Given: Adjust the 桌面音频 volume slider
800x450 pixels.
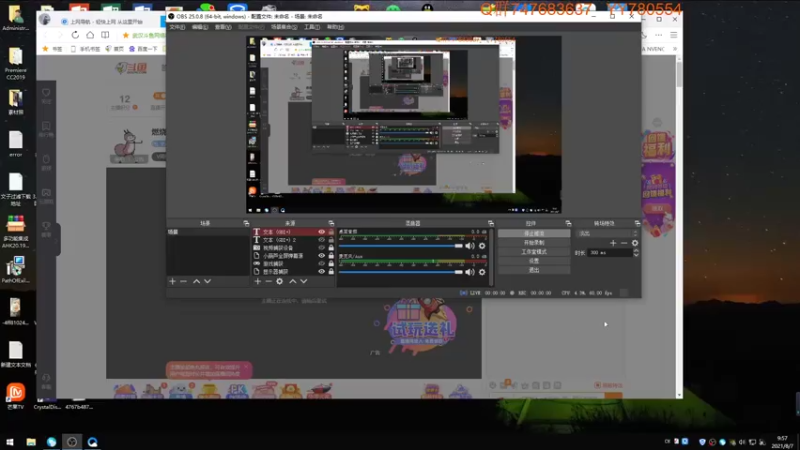Looking at the screenshot, I should pos(401,246).
